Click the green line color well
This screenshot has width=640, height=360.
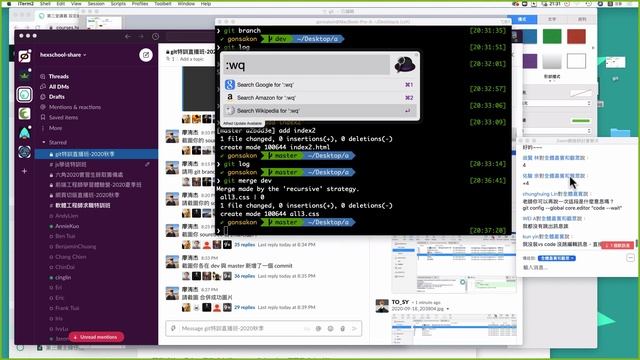[581, 121]
